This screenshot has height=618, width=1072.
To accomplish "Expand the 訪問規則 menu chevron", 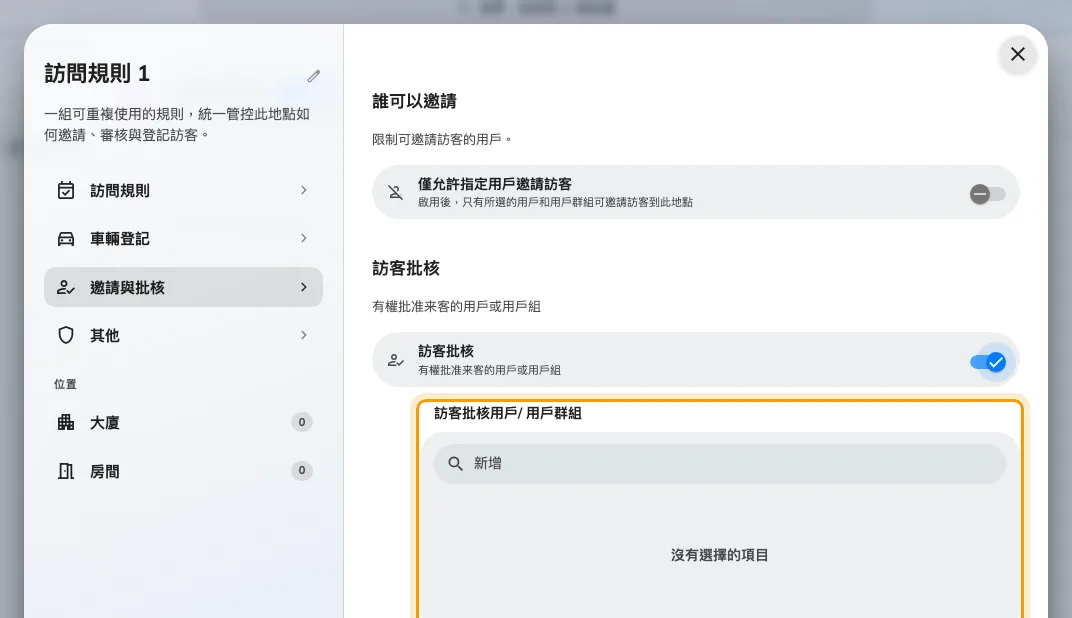I will (304, 190).
